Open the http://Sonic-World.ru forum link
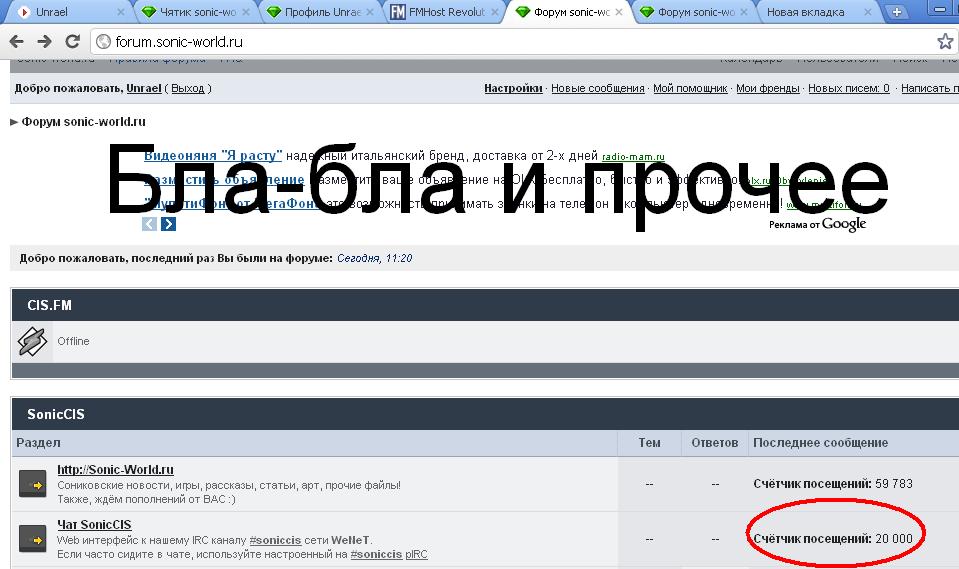959x569 pixels. coord(116,469)
